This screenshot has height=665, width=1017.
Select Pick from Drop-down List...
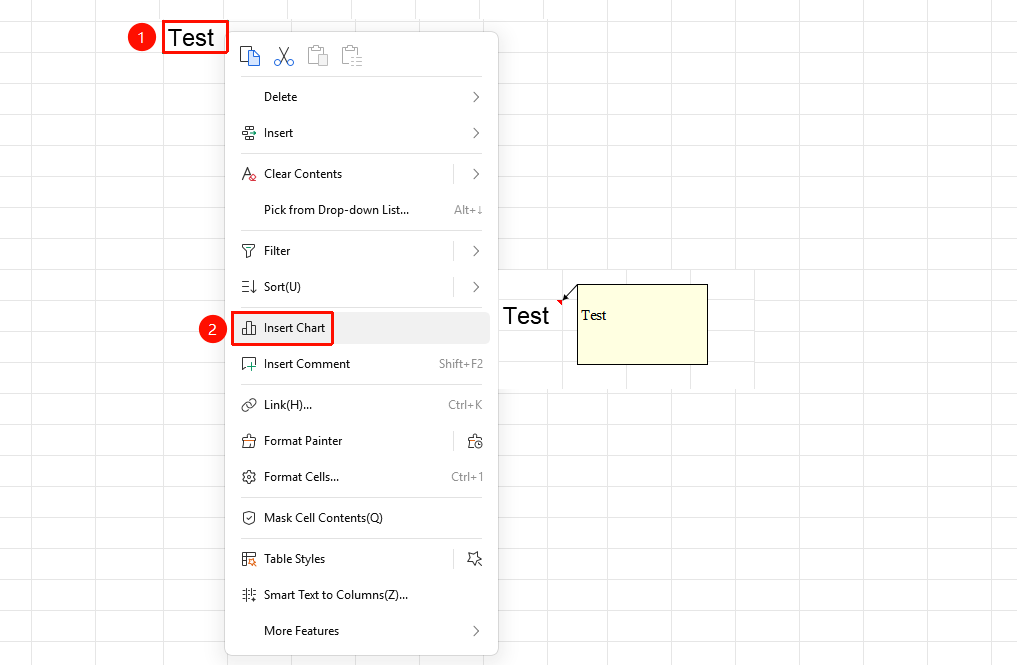click(361, 210)
